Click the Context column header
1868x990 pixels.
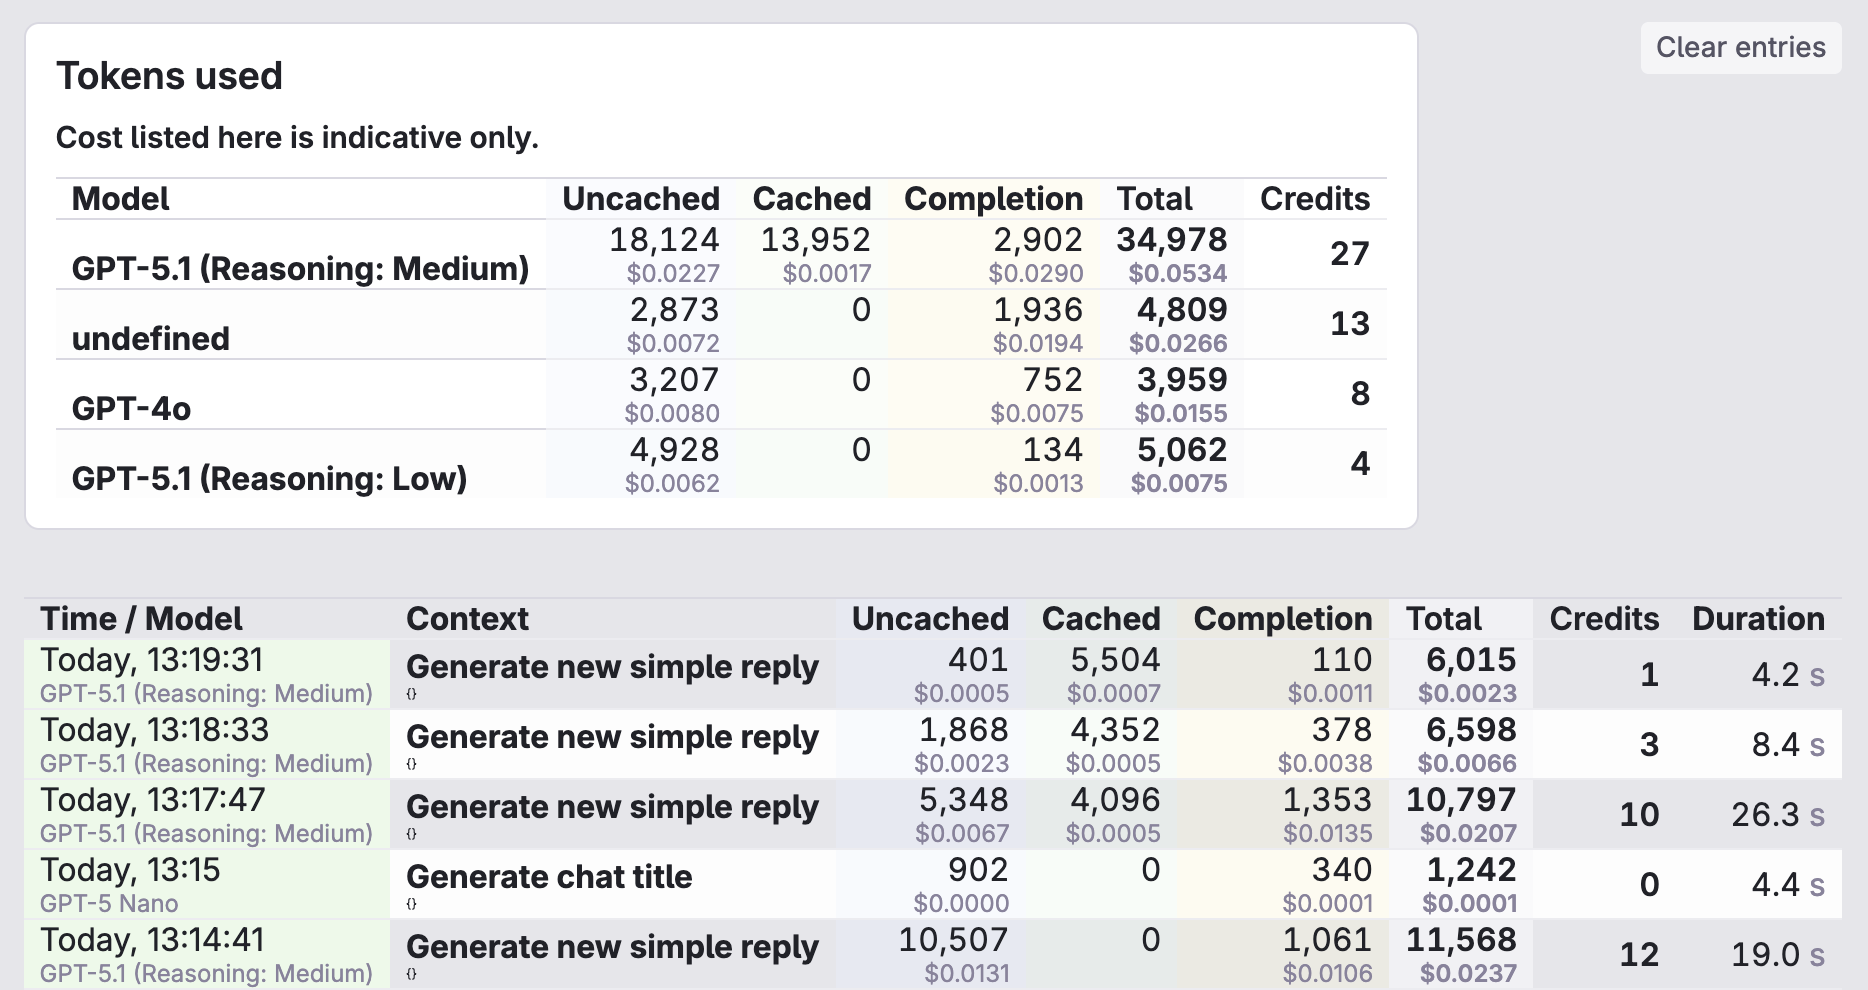point(467,618)
